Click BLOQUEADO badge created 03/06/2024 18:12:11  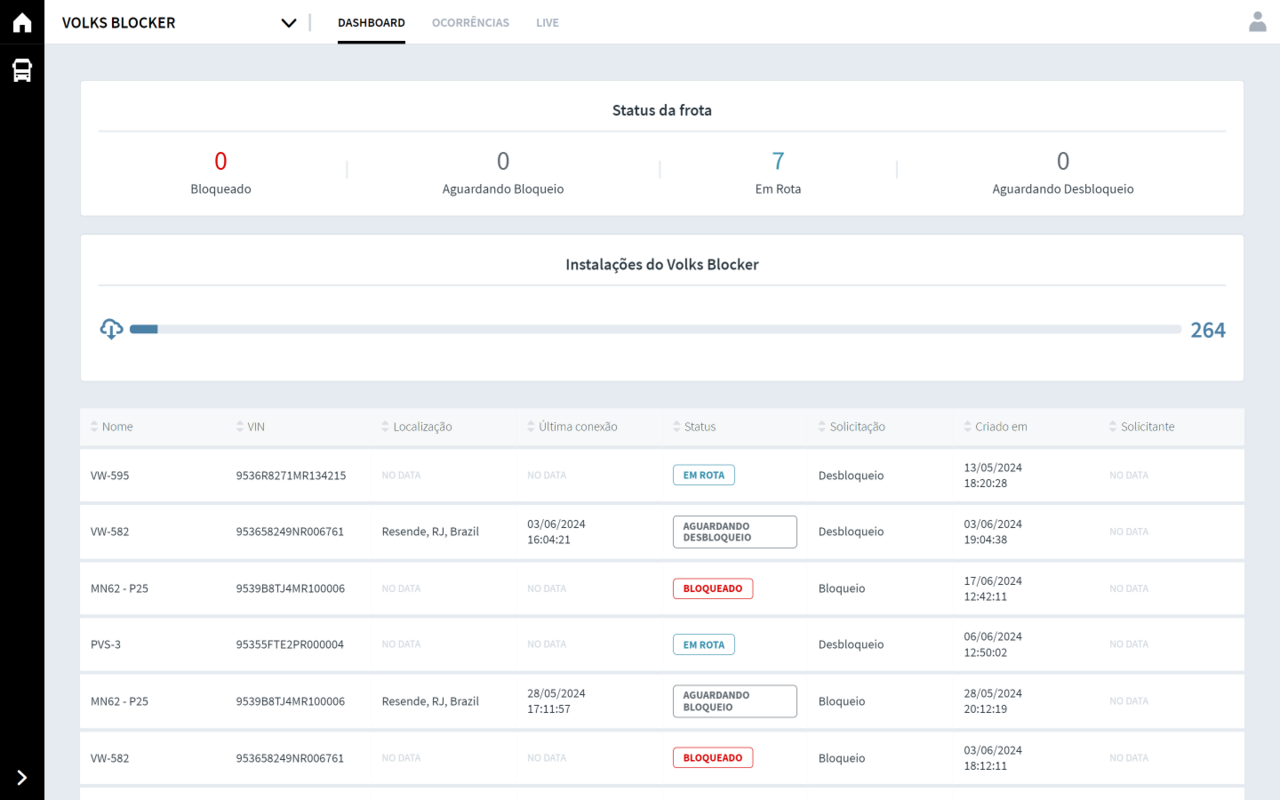click(713, 758)
